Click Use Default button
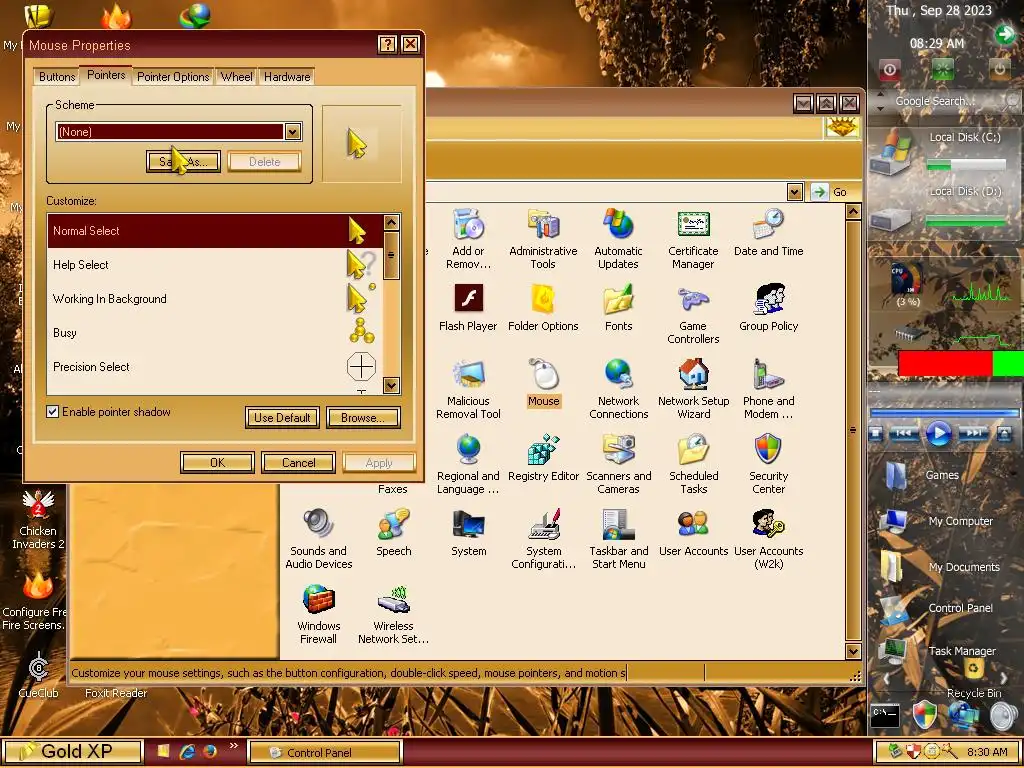1024x768 pixels. tap(282, 418)
